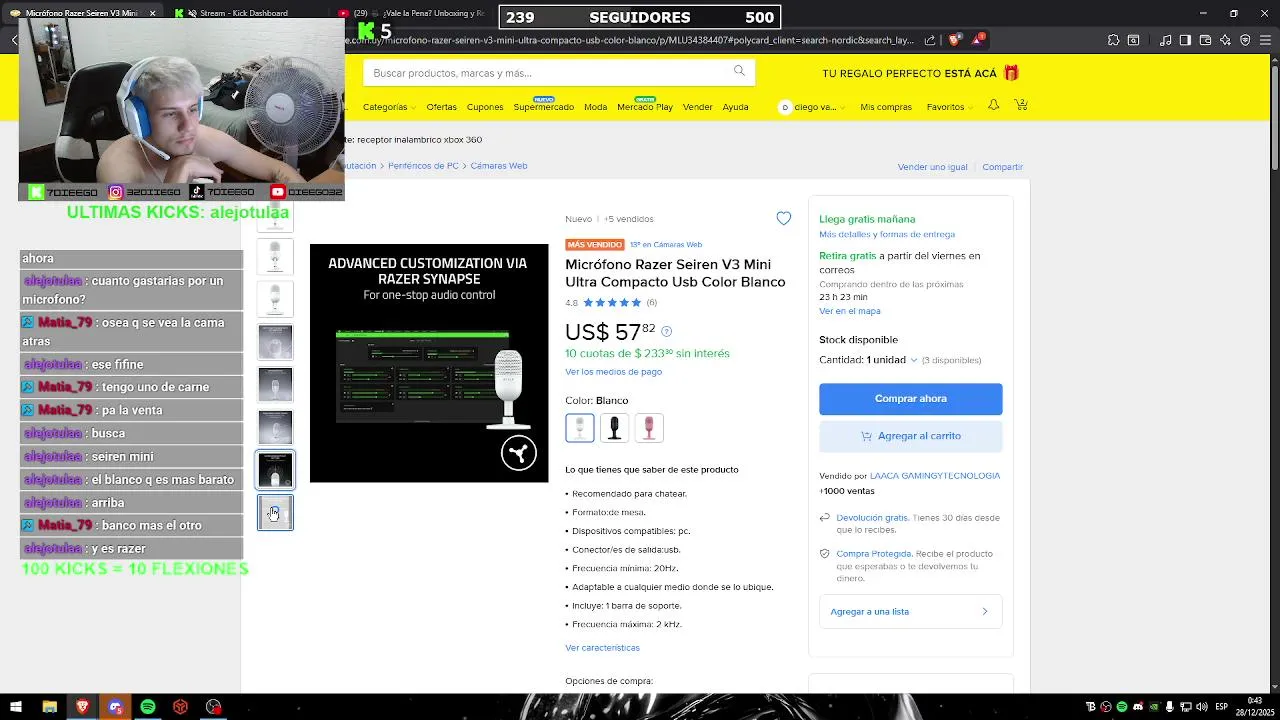Go to Supermercado section

544,107
